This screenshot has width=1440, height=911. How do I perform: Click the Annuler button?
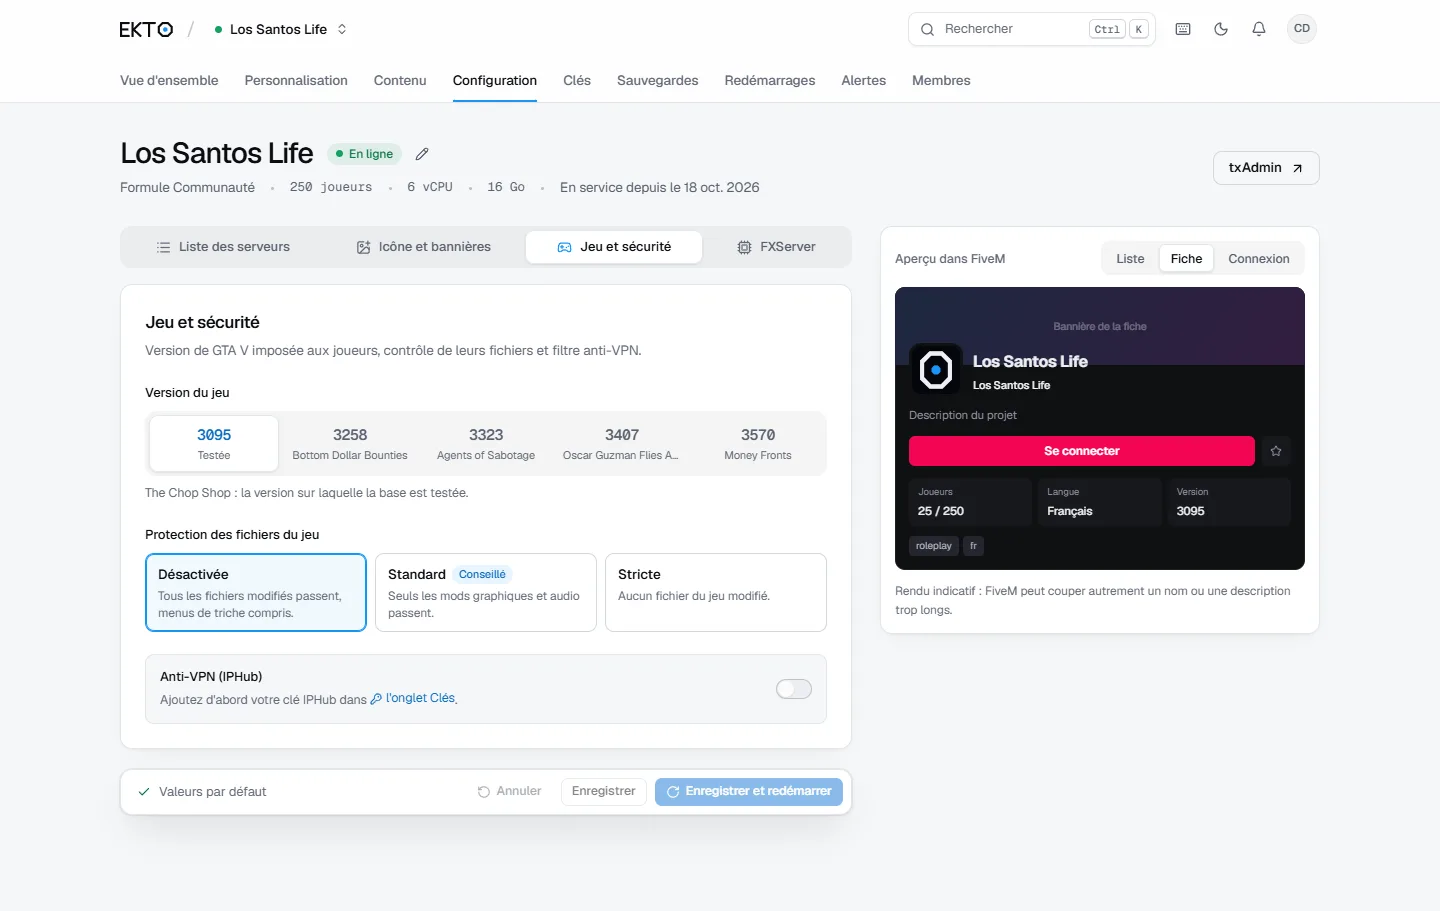click(x=510, y=791)
